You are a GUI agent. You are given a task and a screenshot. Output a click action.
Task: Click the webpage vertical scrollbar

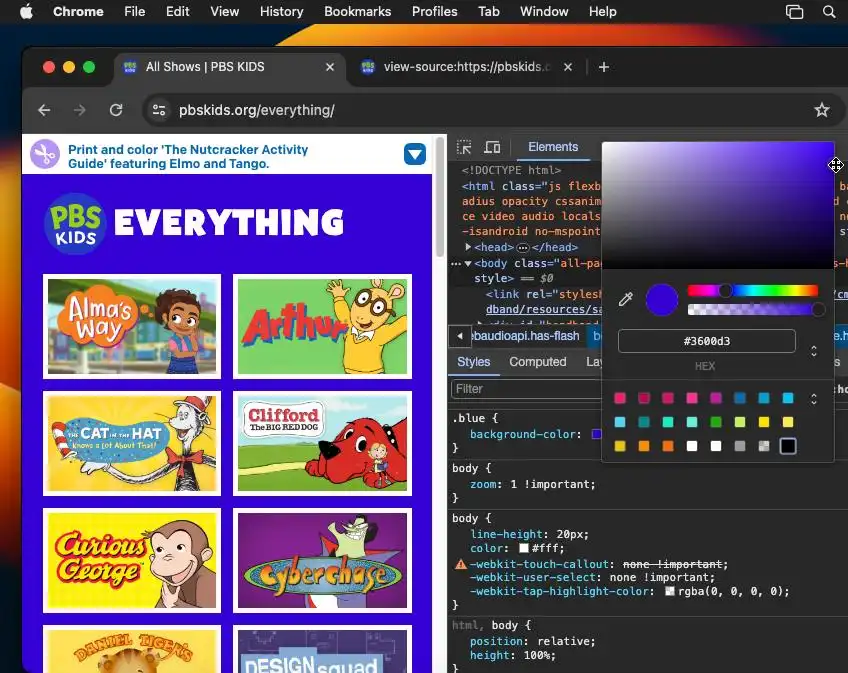click(x=440, y=197)
